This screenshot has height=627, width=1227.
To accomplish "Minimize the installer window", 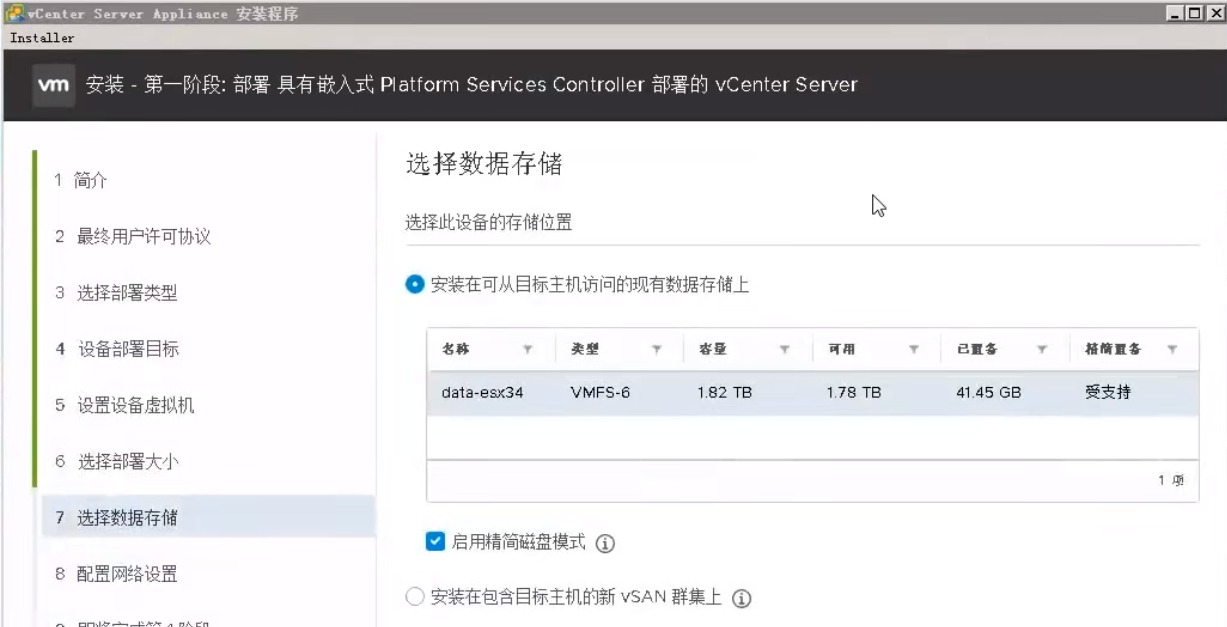I will click(1175, 13).
